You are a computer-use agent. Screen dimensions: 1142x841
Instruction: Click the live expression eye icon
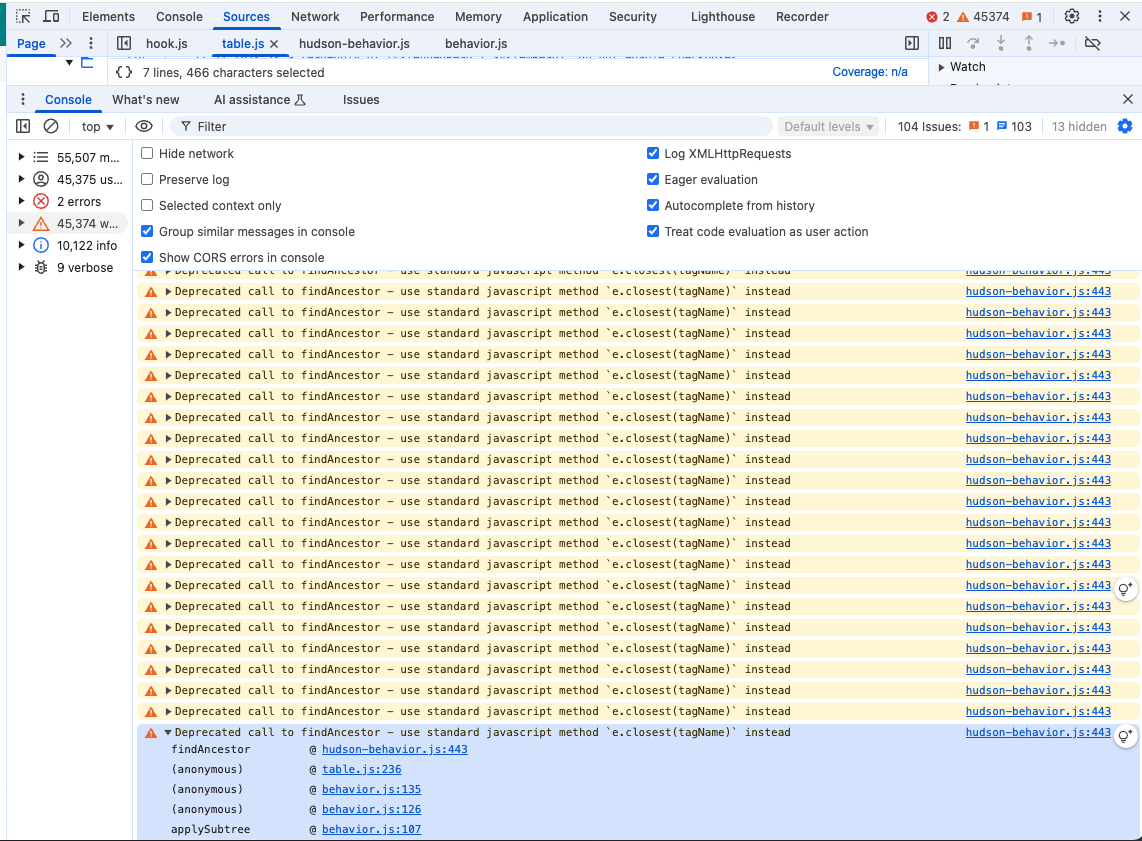pos(144,127)
